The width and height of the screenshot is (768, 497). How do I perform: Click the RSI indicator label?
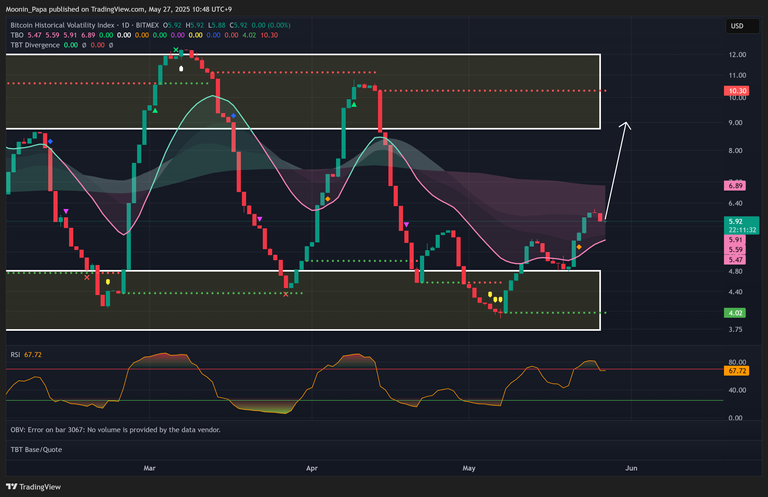tap(16, 352)
